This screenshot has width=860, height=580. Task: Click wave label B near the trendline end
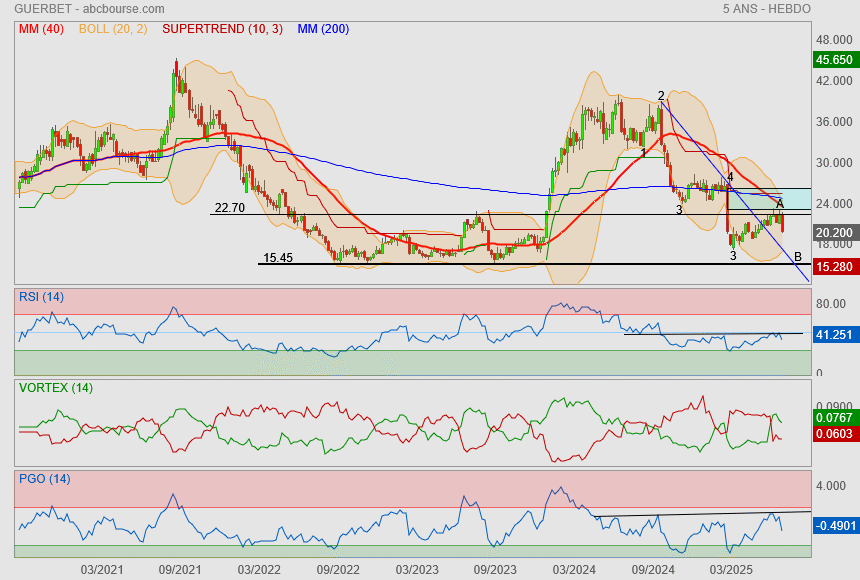click(798, 257)
